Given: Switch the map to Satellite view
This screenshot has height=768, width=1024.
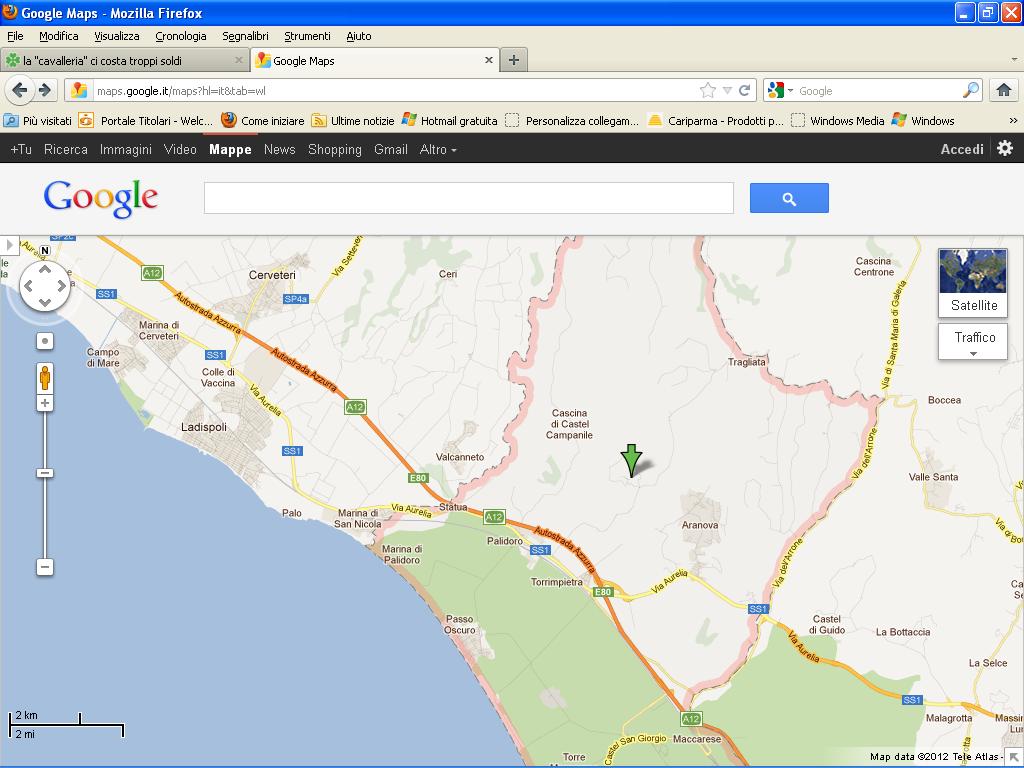Looking at the screenshot, I should (x=973, y=283).
